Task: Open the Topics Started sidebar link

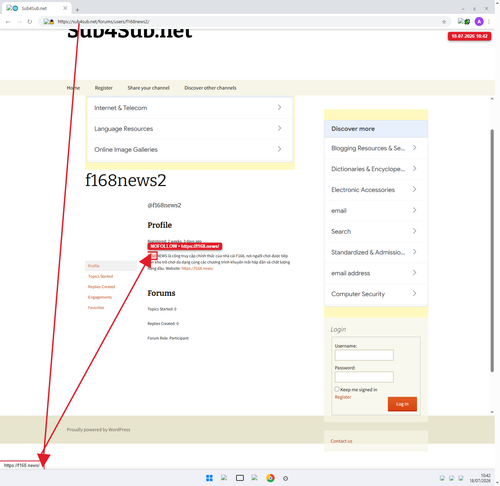Action: [x=100, y=276]
